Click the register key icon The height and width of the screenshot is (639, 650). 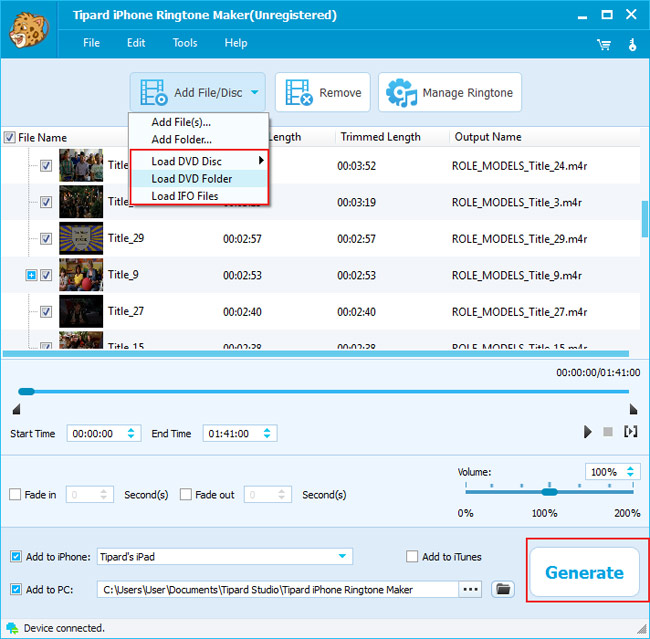632,44
